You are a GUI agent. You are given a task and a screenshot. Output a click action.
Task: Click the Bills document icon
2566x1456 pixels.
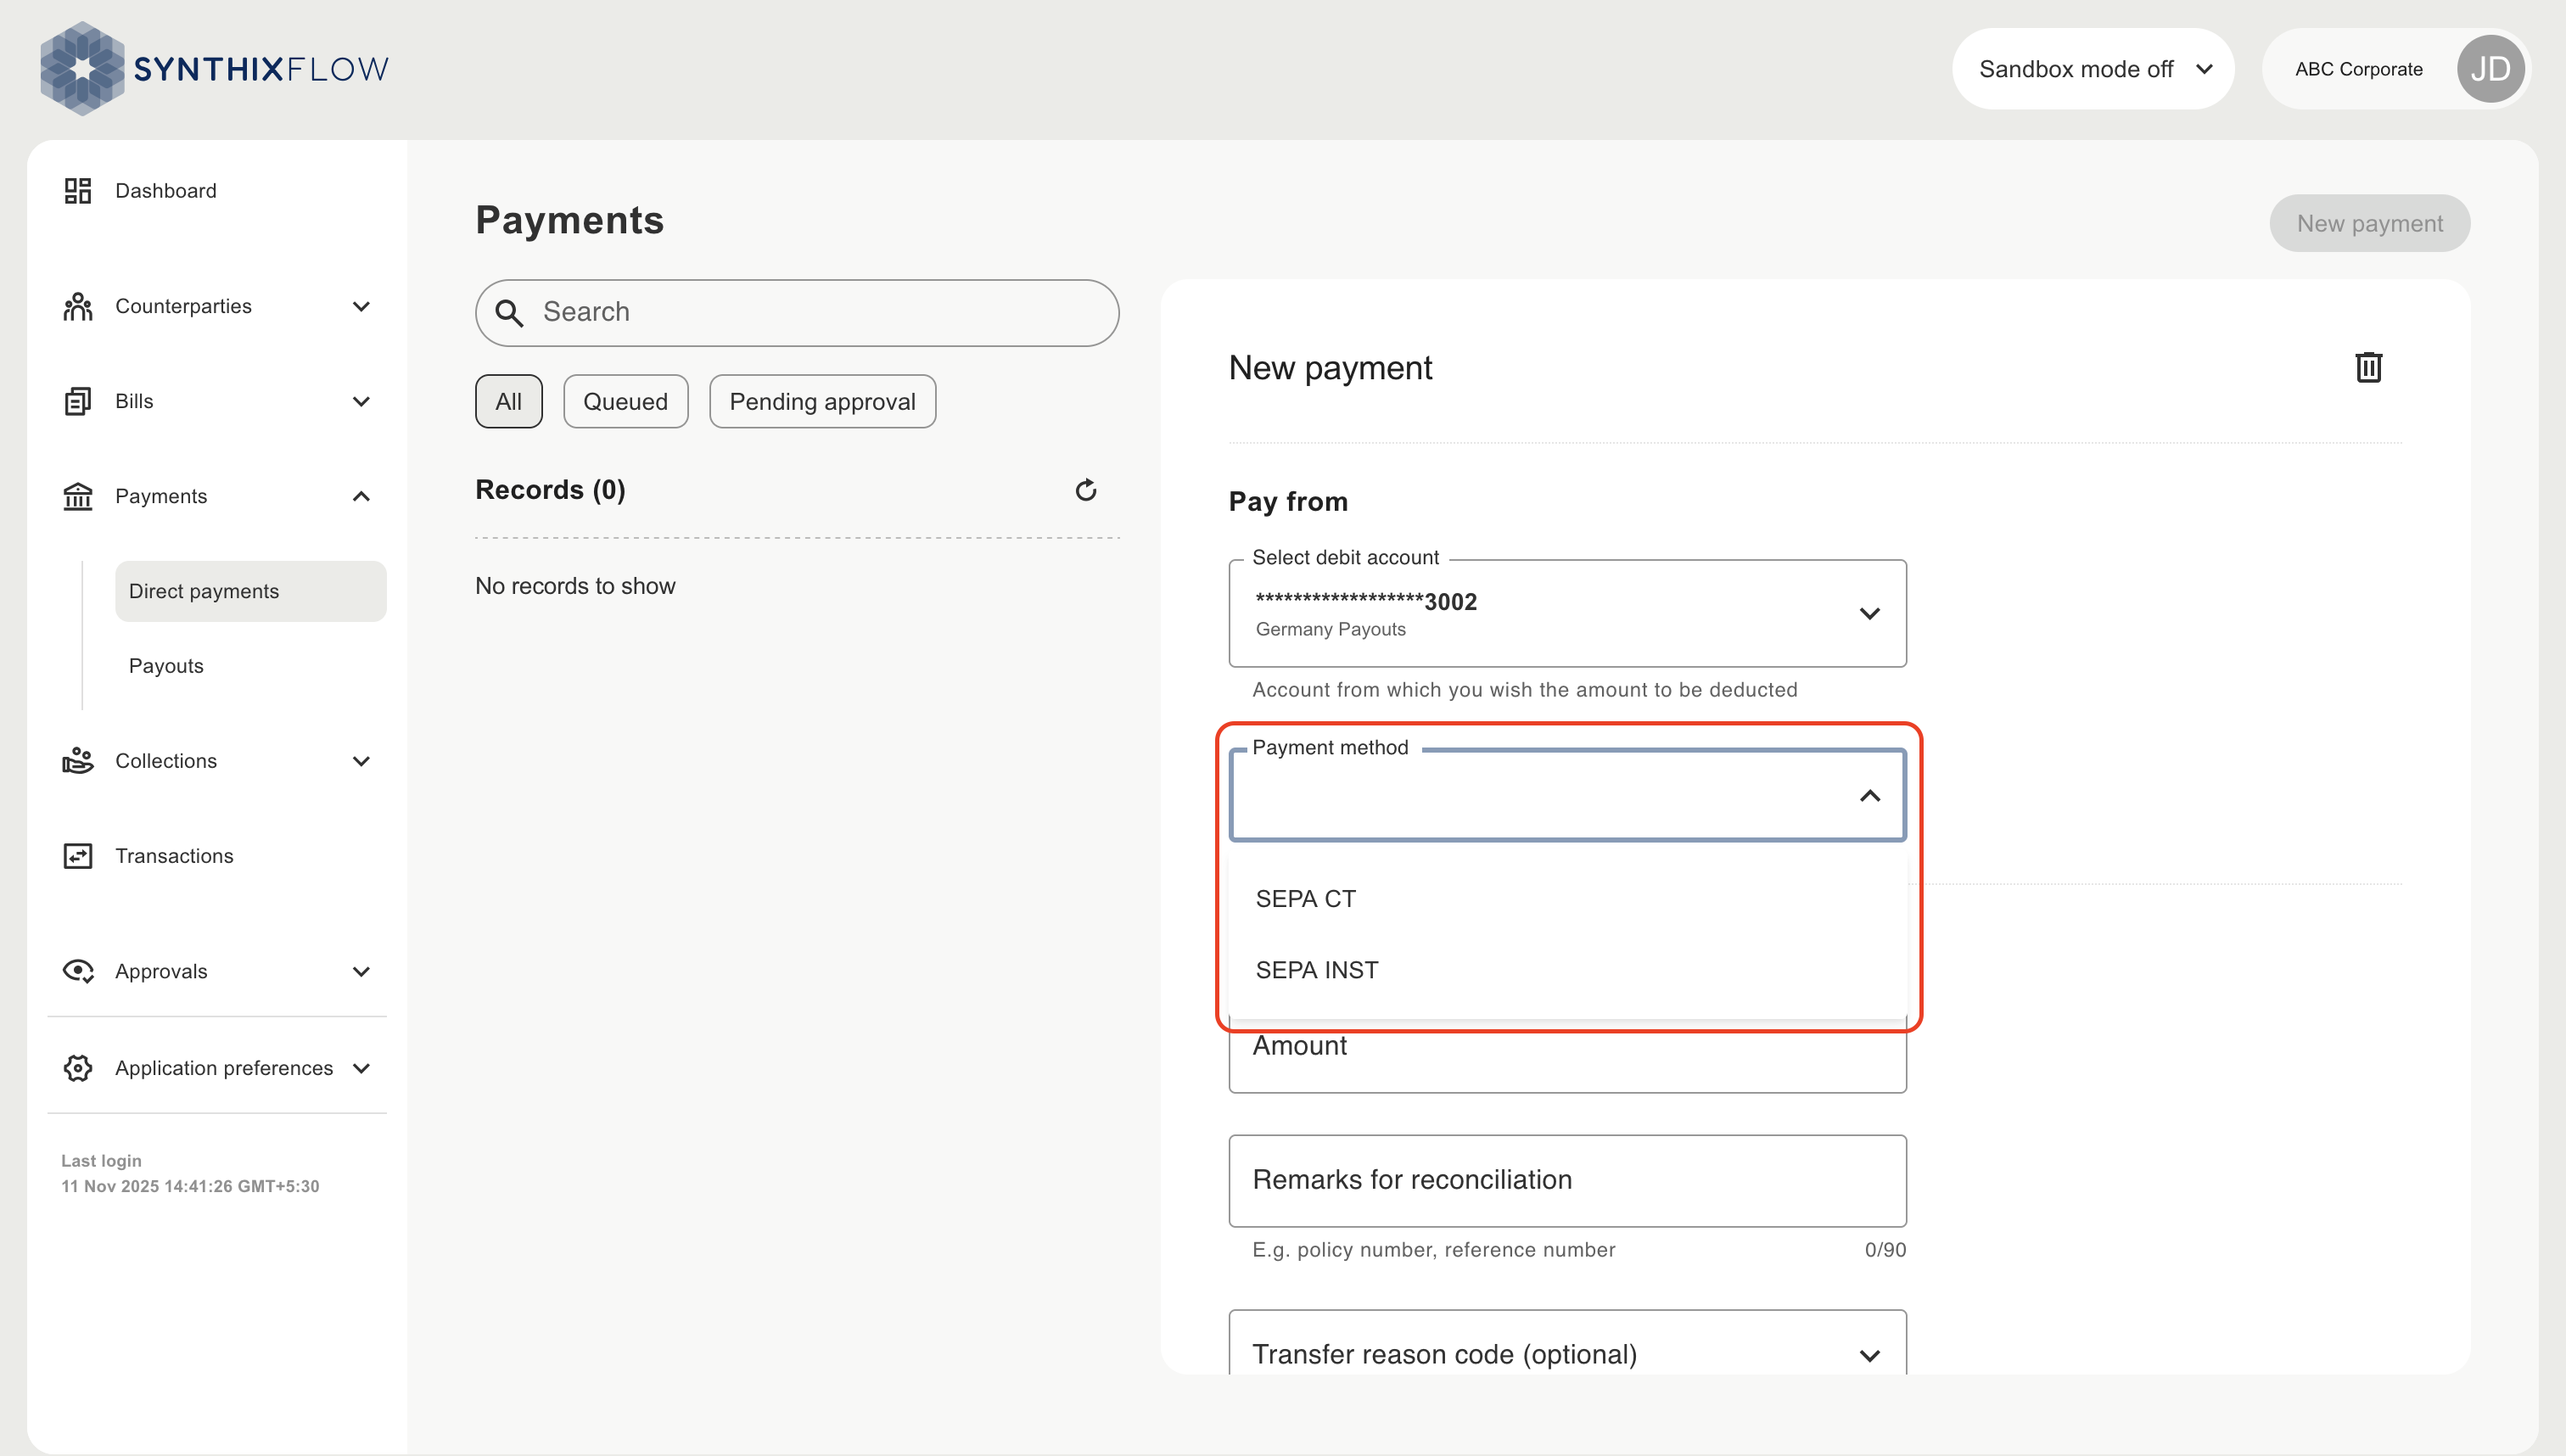point(78,401)
